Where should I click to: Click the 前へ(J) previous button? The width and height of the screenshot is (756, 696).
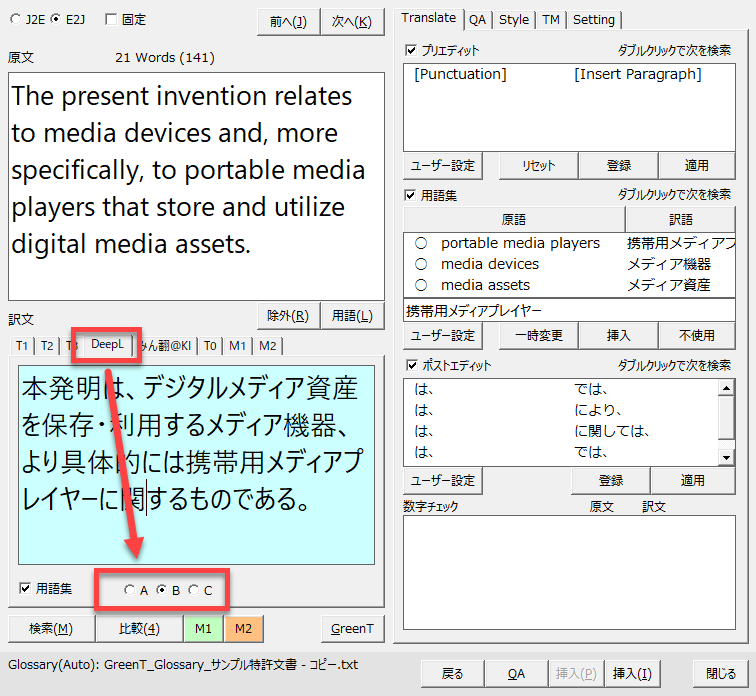pyautogui.click(x=288, y=21)
